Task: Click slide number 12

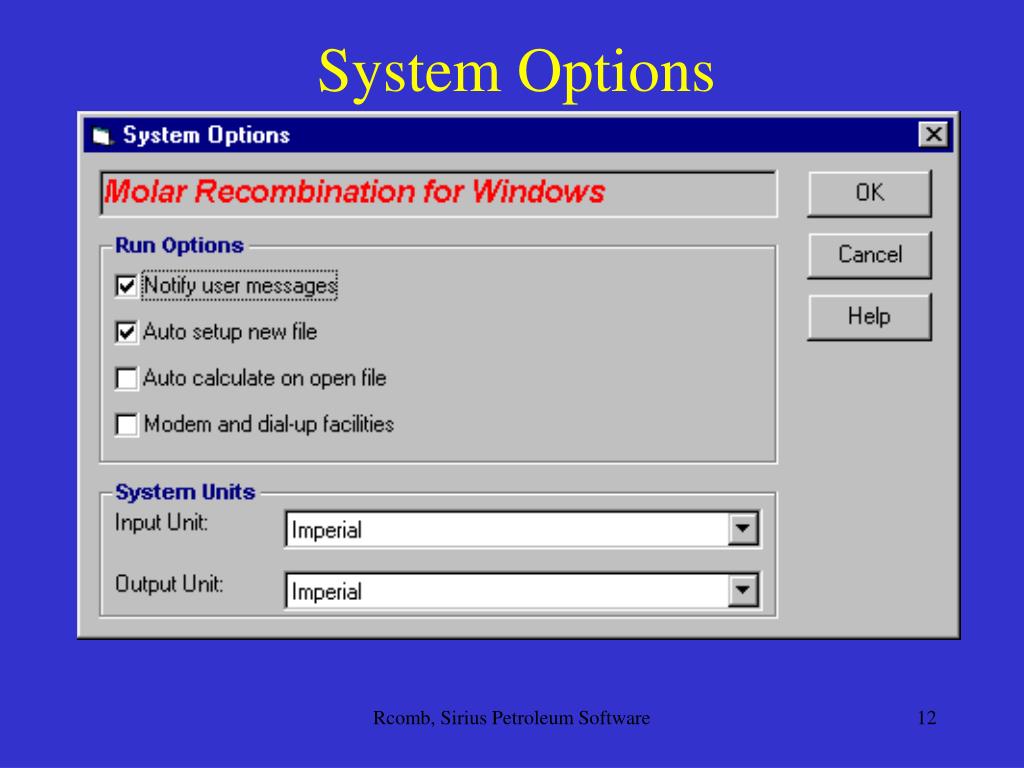Action: [x=927, y=718]
